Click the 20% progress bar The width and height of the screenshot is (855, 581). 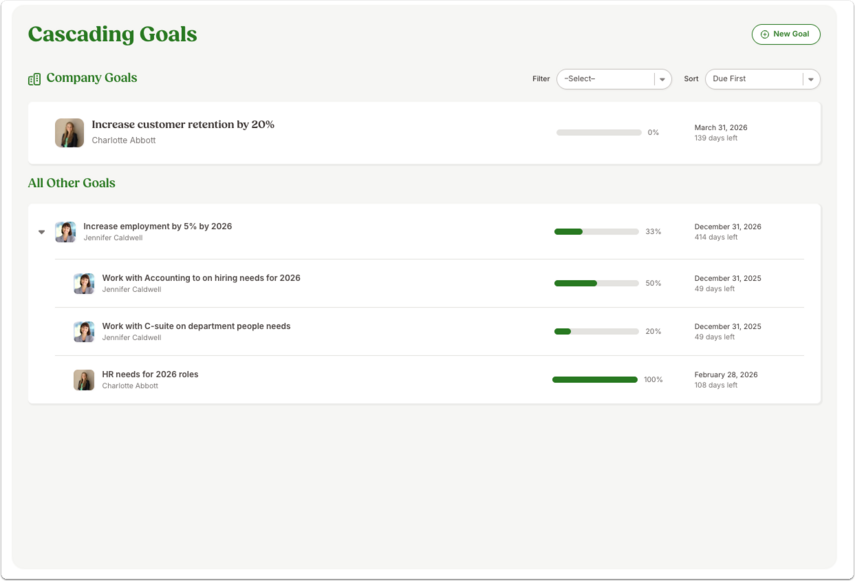pos(597,331)
